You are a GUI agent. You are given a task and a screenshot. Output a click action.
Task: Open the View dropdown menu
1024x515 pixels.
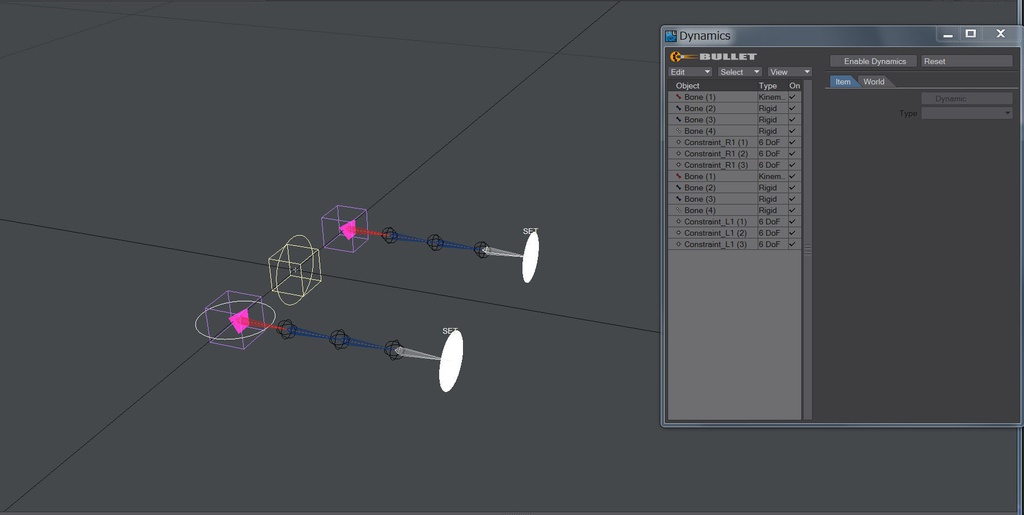(x=790, y=72)
